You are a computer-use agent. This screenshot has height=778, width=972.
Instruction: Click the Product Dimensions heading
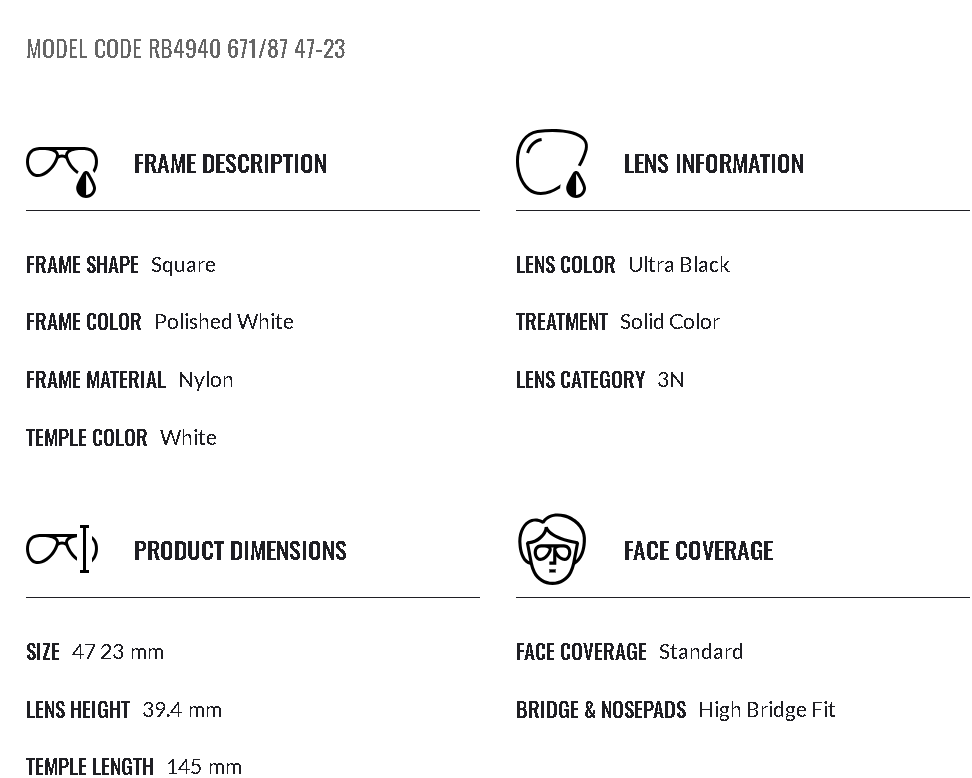[240, 551]
